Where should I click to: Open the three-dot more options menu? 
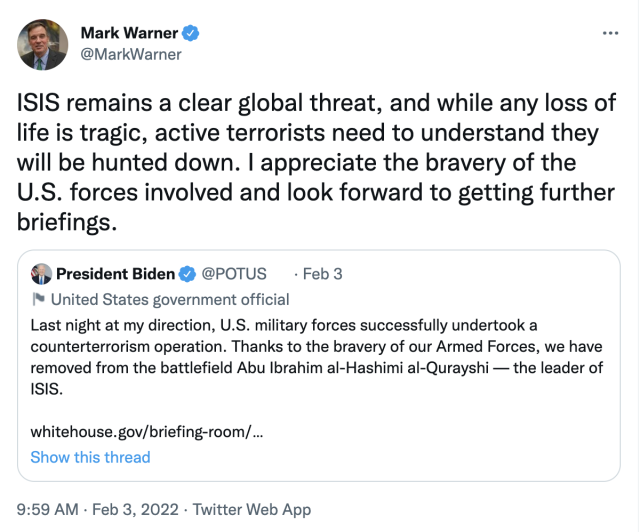click(610, 33)
